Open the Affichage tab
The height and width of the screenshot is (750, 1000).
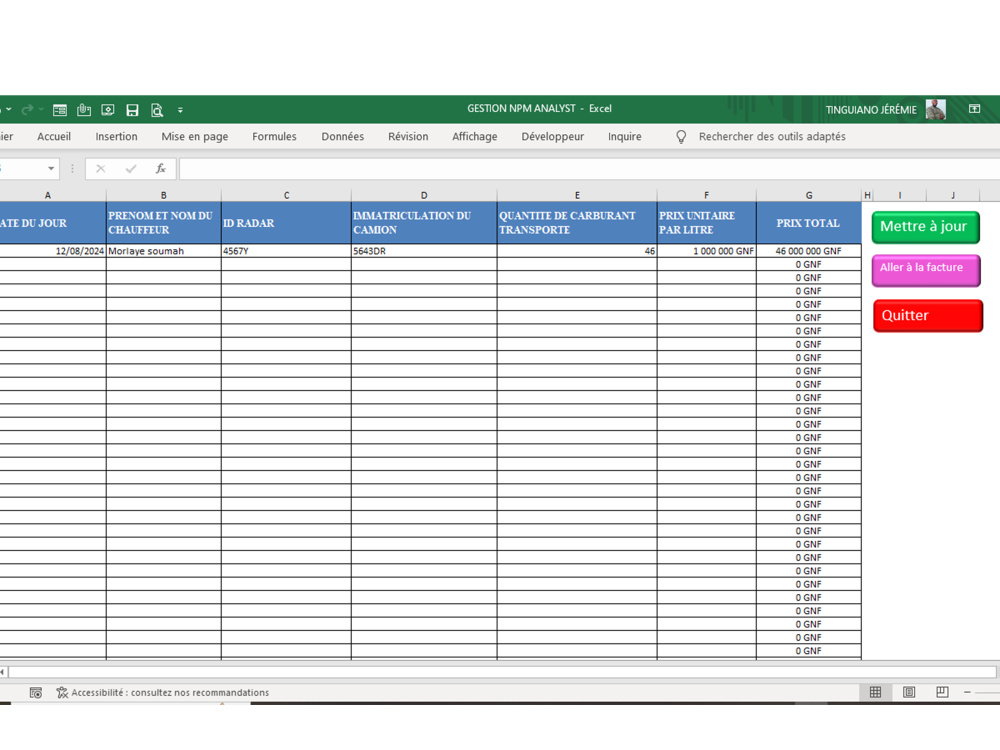[x=474, y=136]
